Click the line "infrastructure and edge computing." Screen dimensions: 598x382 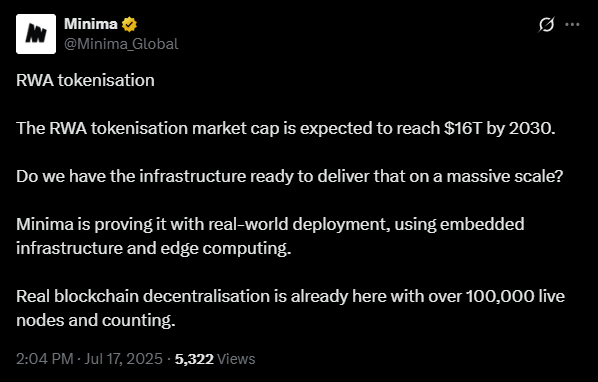pos(154,249)
